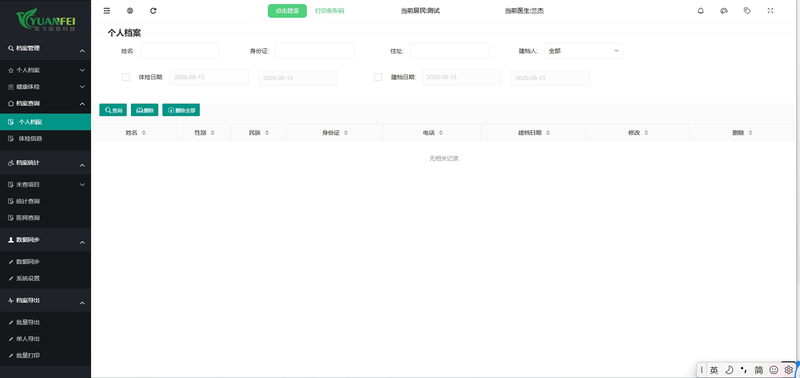Screen dimensions: 800x378
Task: Open the 医师查询 menu item
Action: click(x=45, y=218)
